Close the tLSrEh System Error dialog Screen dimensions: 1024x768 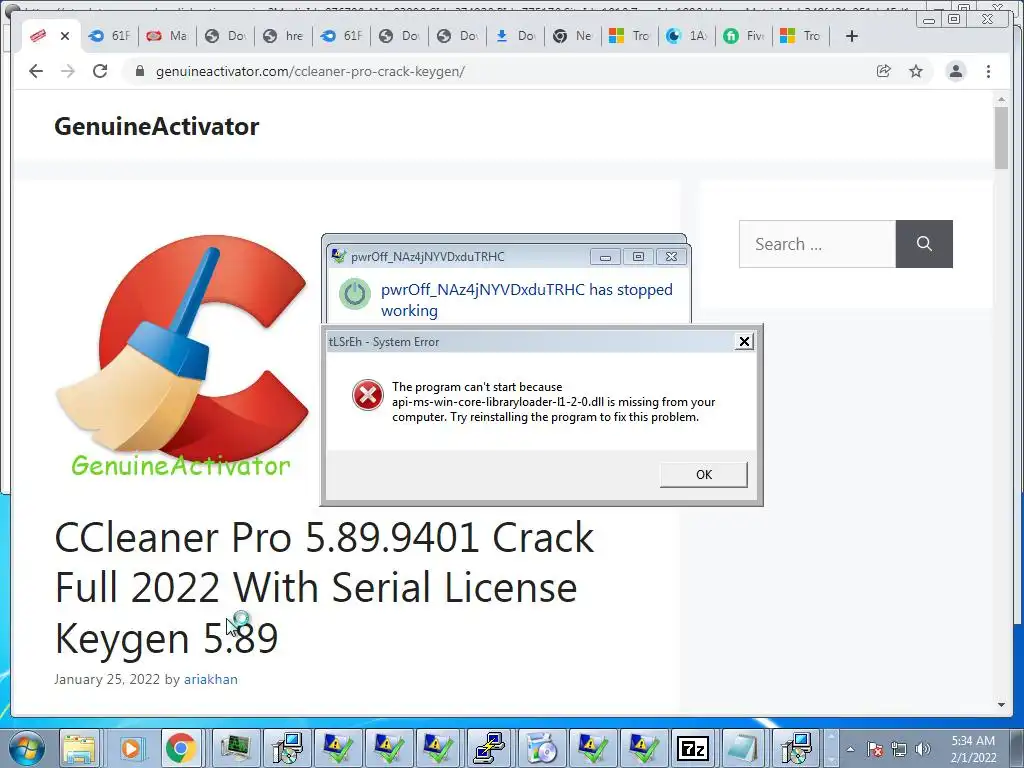click(x=744, y=342)
